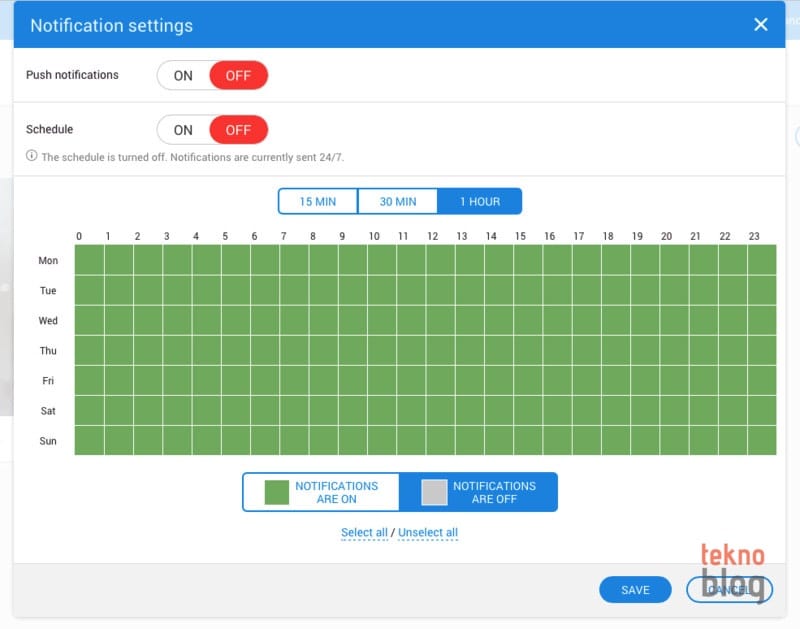Close the Notification settings dialog
The height and width of the screenshot is (629, 800).
761,25
